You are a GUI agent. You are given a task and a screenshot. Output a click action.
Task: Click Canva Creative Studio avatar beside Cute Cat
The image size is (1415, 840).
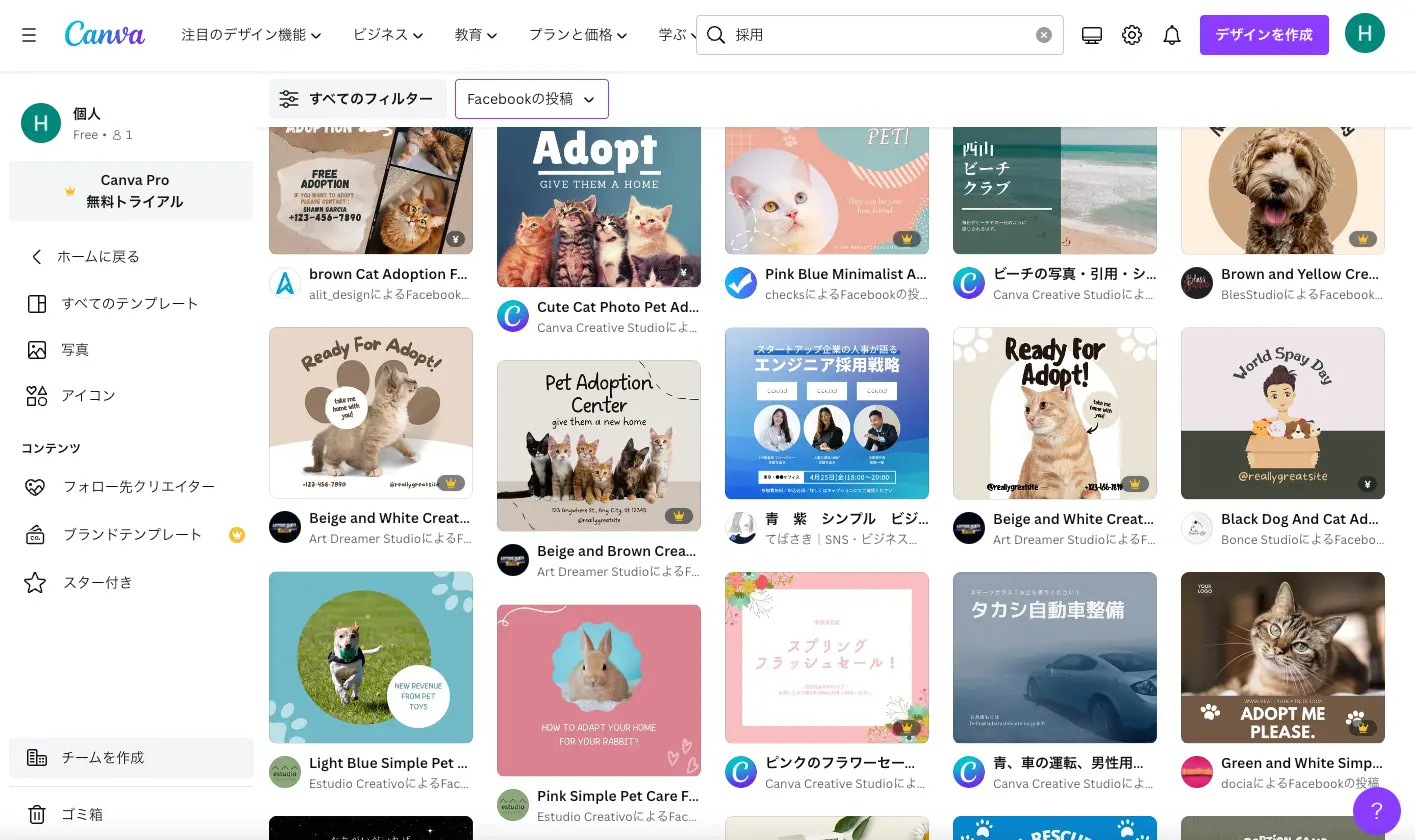click(513, 316)
